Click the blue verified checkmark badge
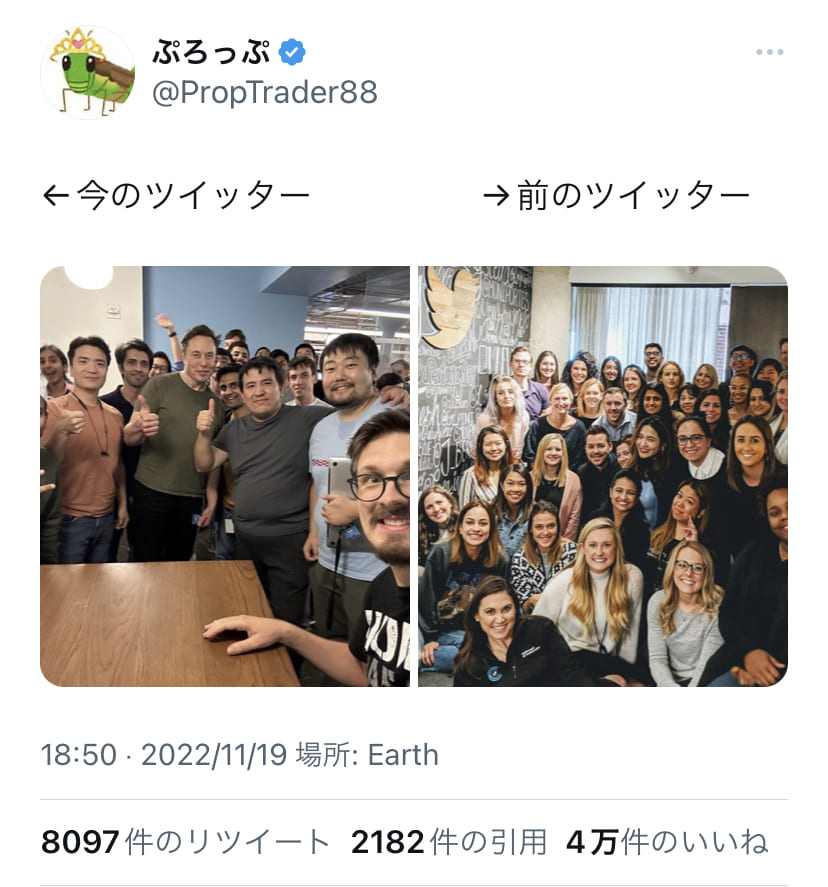Image resolution: width=828 pixels, height=887 pixels. tap(292, 52)
